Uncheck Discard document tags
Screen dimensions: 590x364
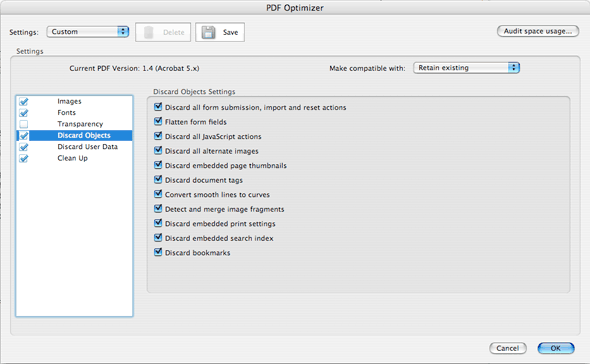(x=158, y=180)
